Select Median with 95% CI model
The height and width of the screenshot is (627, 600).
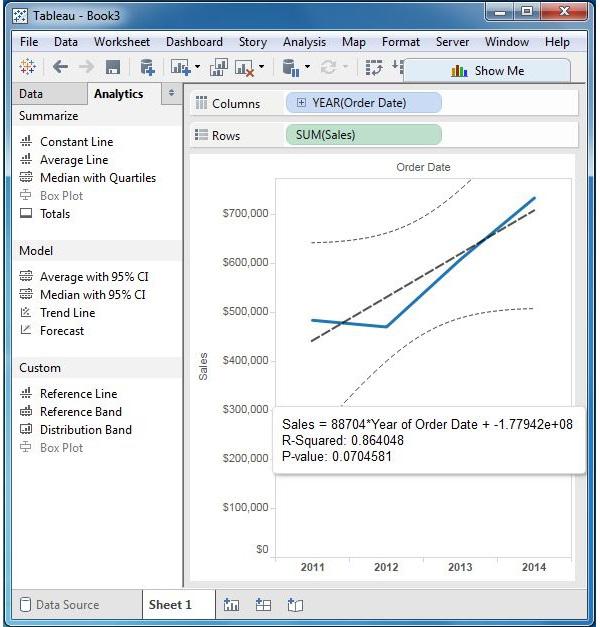point(92,295)
